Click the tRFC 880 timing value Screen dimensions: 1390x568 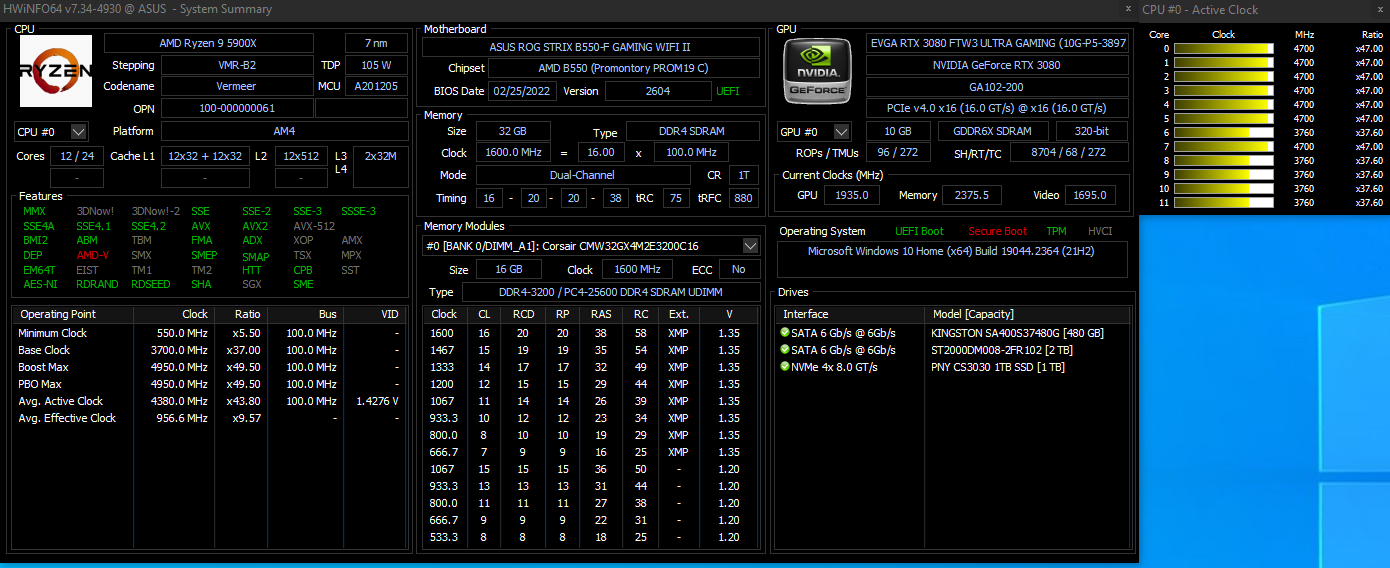[x=743, y=198]
